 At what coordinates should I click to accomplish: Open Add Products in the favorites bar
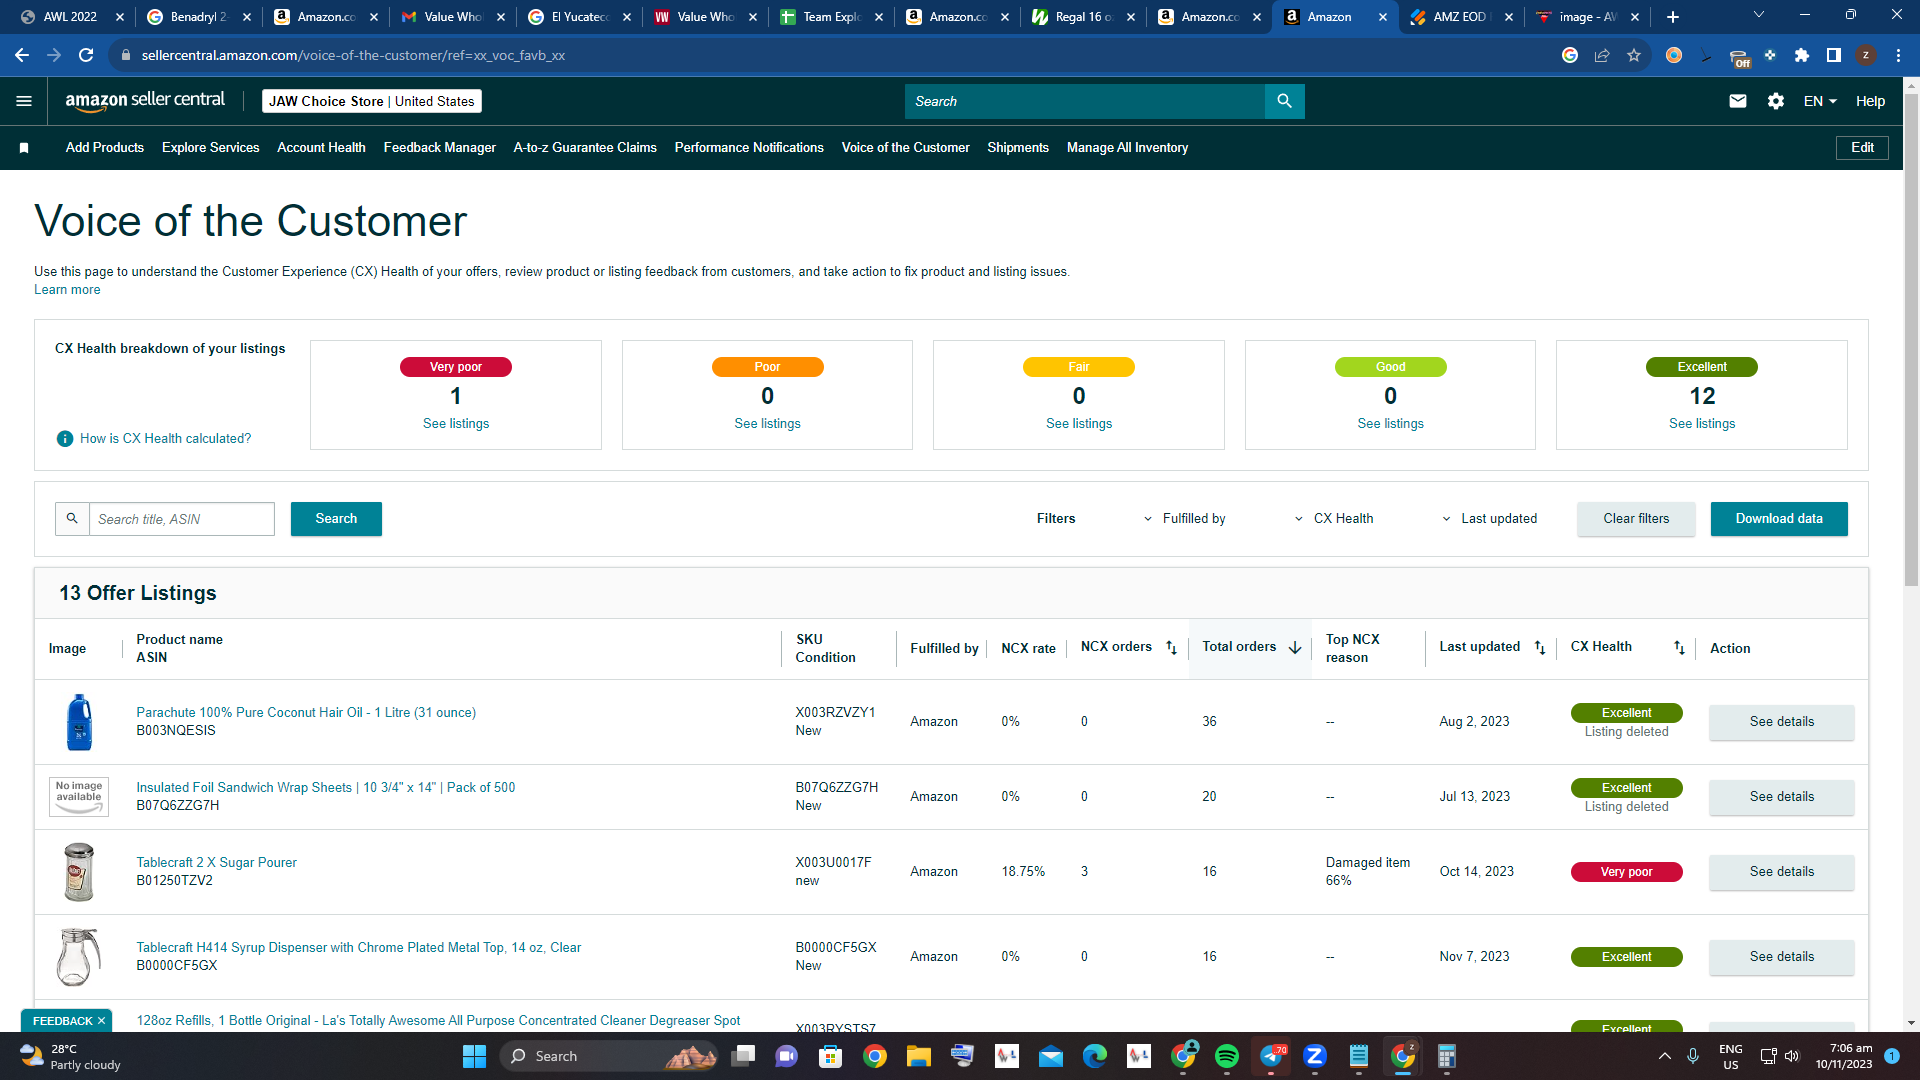click(105, 148)
